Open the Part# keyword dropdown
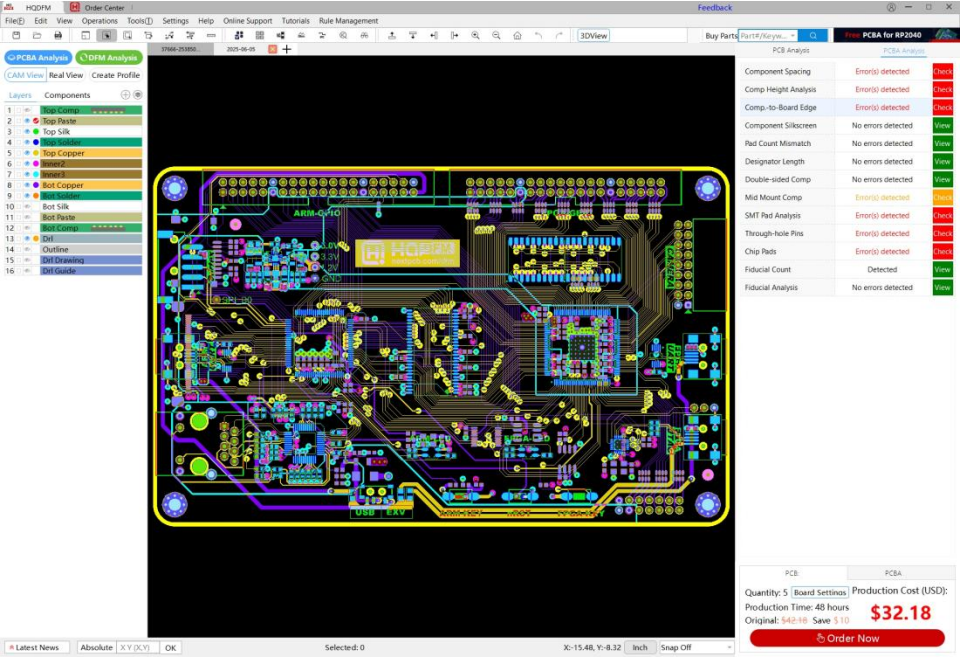This screenshot has width=960, height=660. [793, 35]
